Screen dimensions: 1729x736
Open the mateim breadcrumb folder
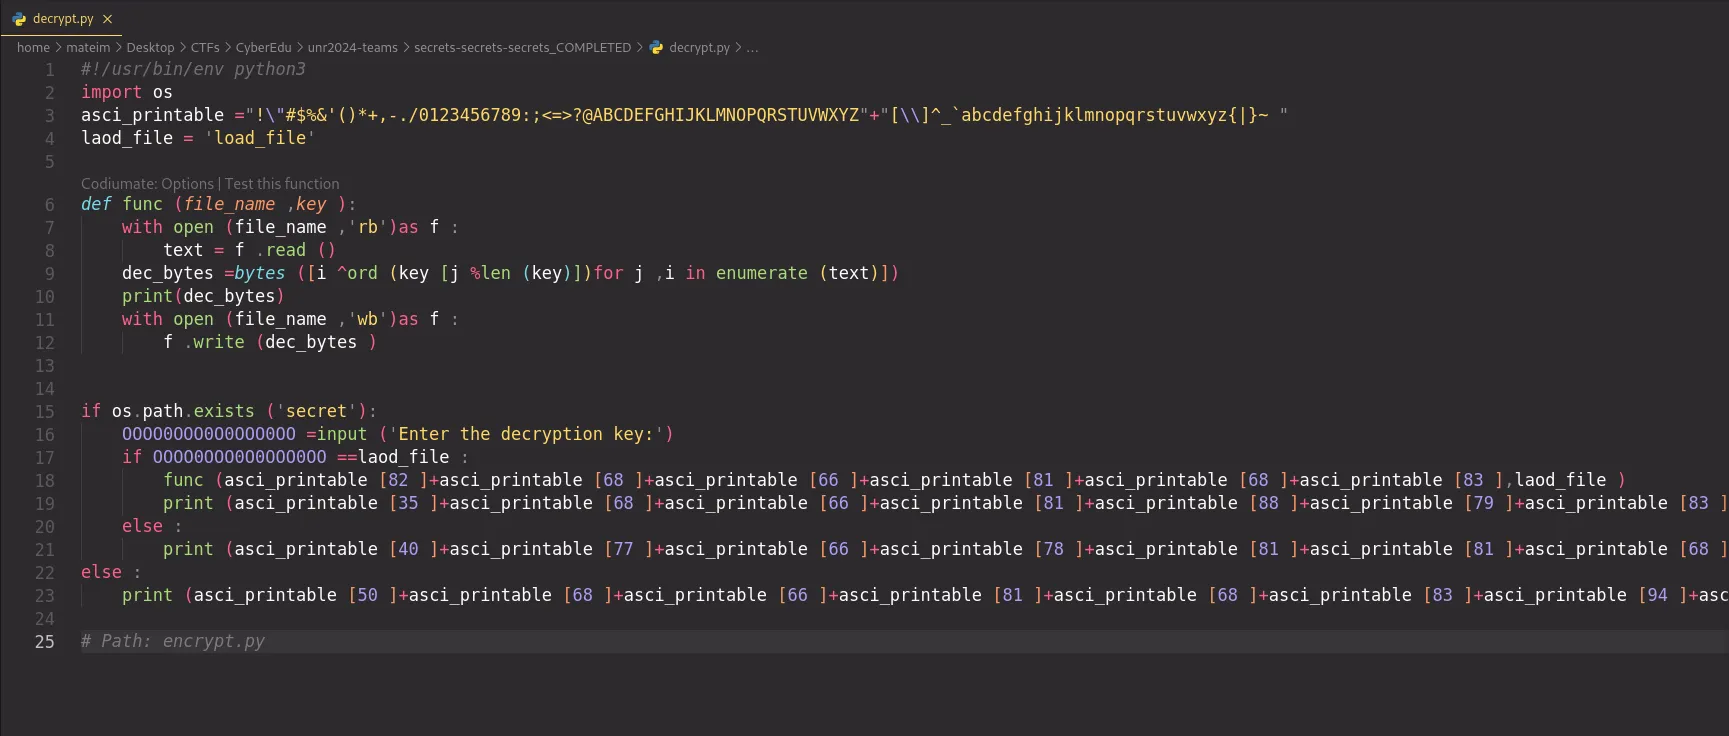point(88,47)
